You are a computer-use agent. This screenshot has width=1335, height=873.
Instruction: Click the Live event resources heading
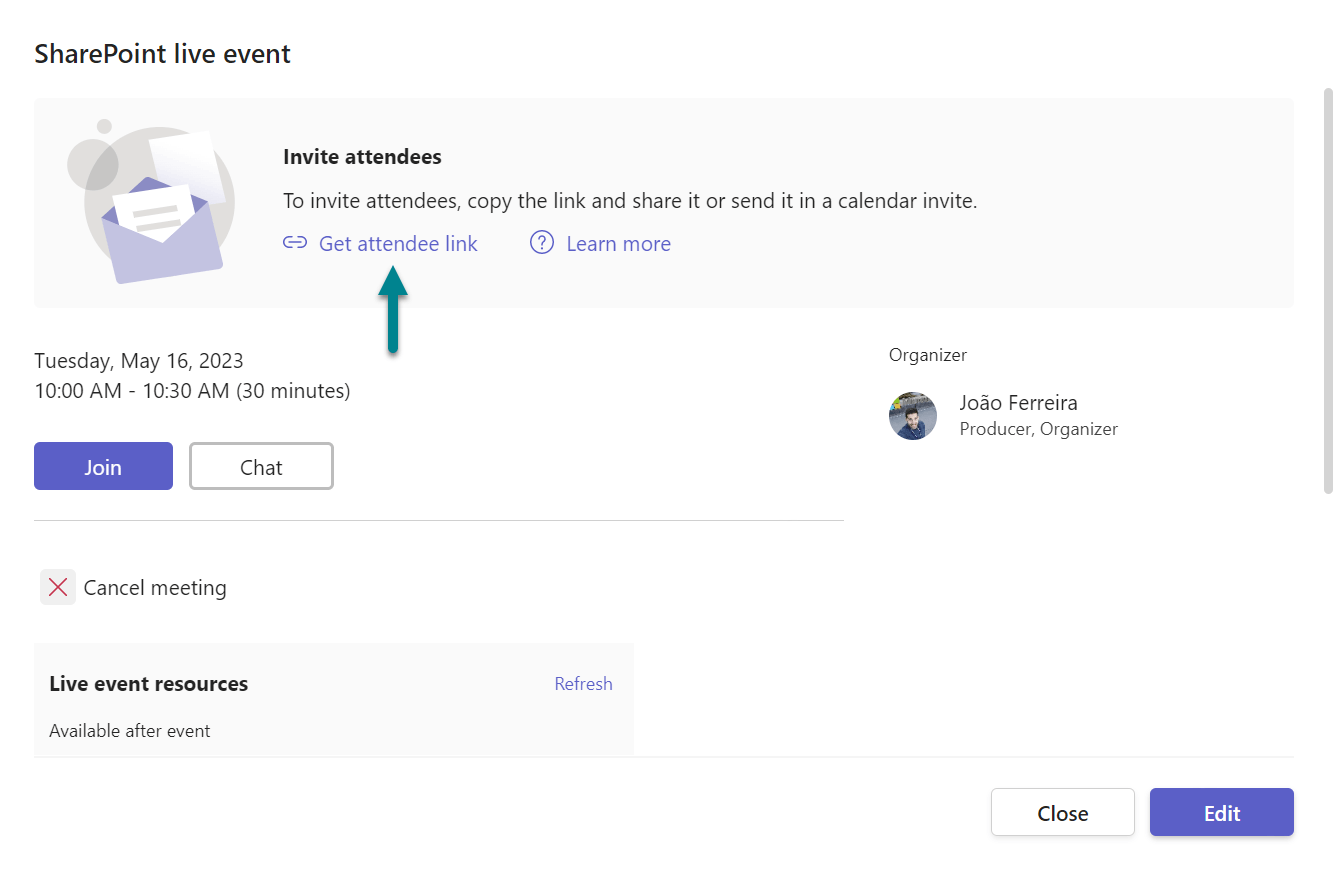tap(149, 684)
